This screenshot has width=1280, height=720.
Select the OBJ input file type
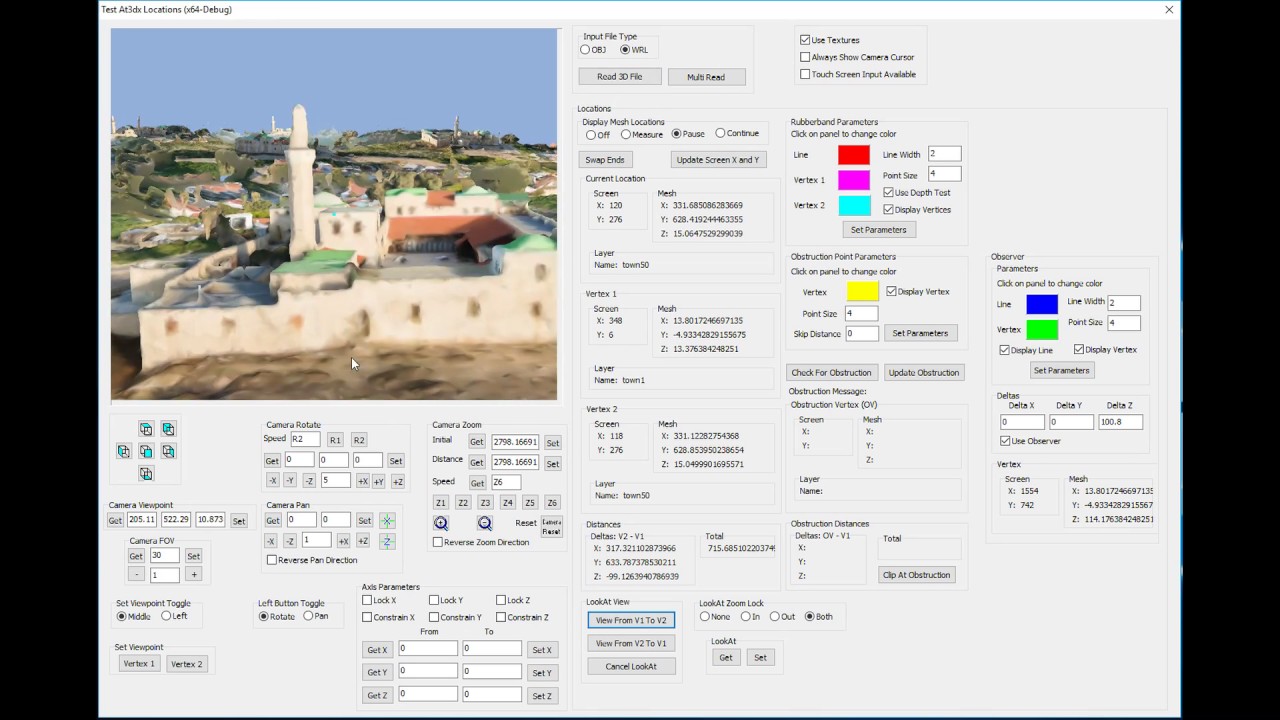tap(585, 49)
